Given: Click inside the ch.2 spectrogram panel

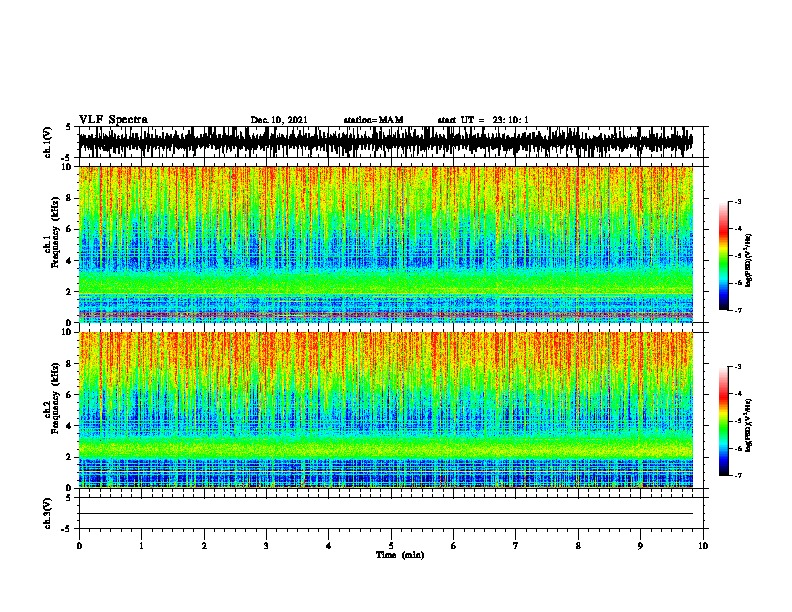Looking at the screenshot, I should click(x=386, y=410).
